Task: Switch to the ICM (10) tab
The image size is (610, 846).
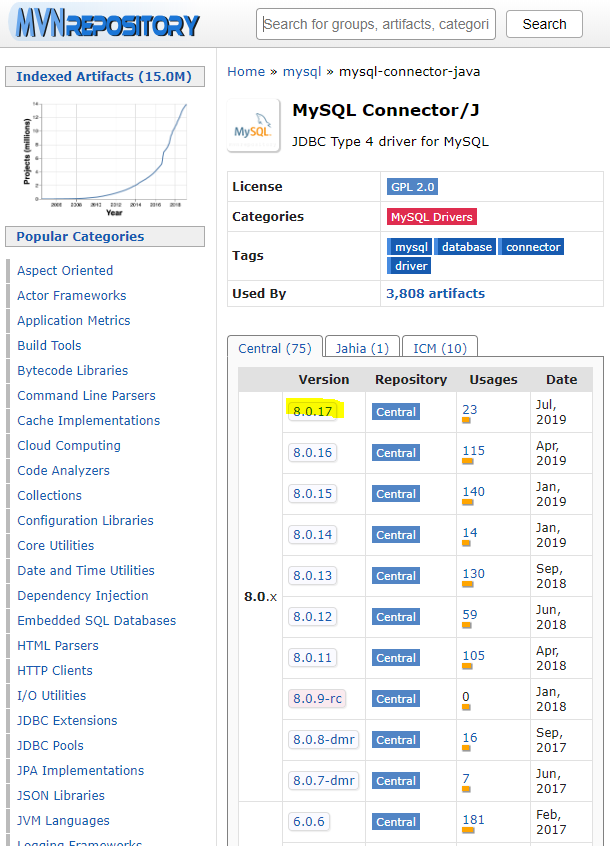Action: pos(440,349)
